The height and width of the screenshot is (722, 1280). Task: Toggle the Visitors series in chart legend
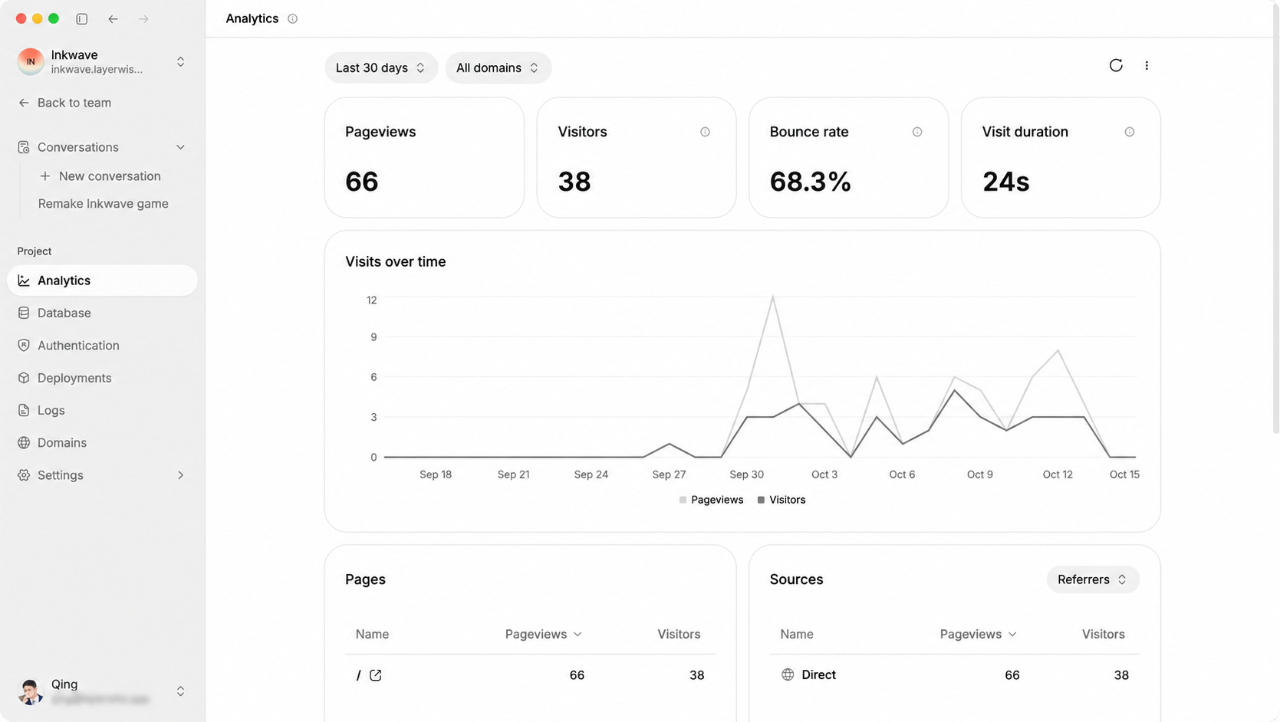[x=781, y=500]
